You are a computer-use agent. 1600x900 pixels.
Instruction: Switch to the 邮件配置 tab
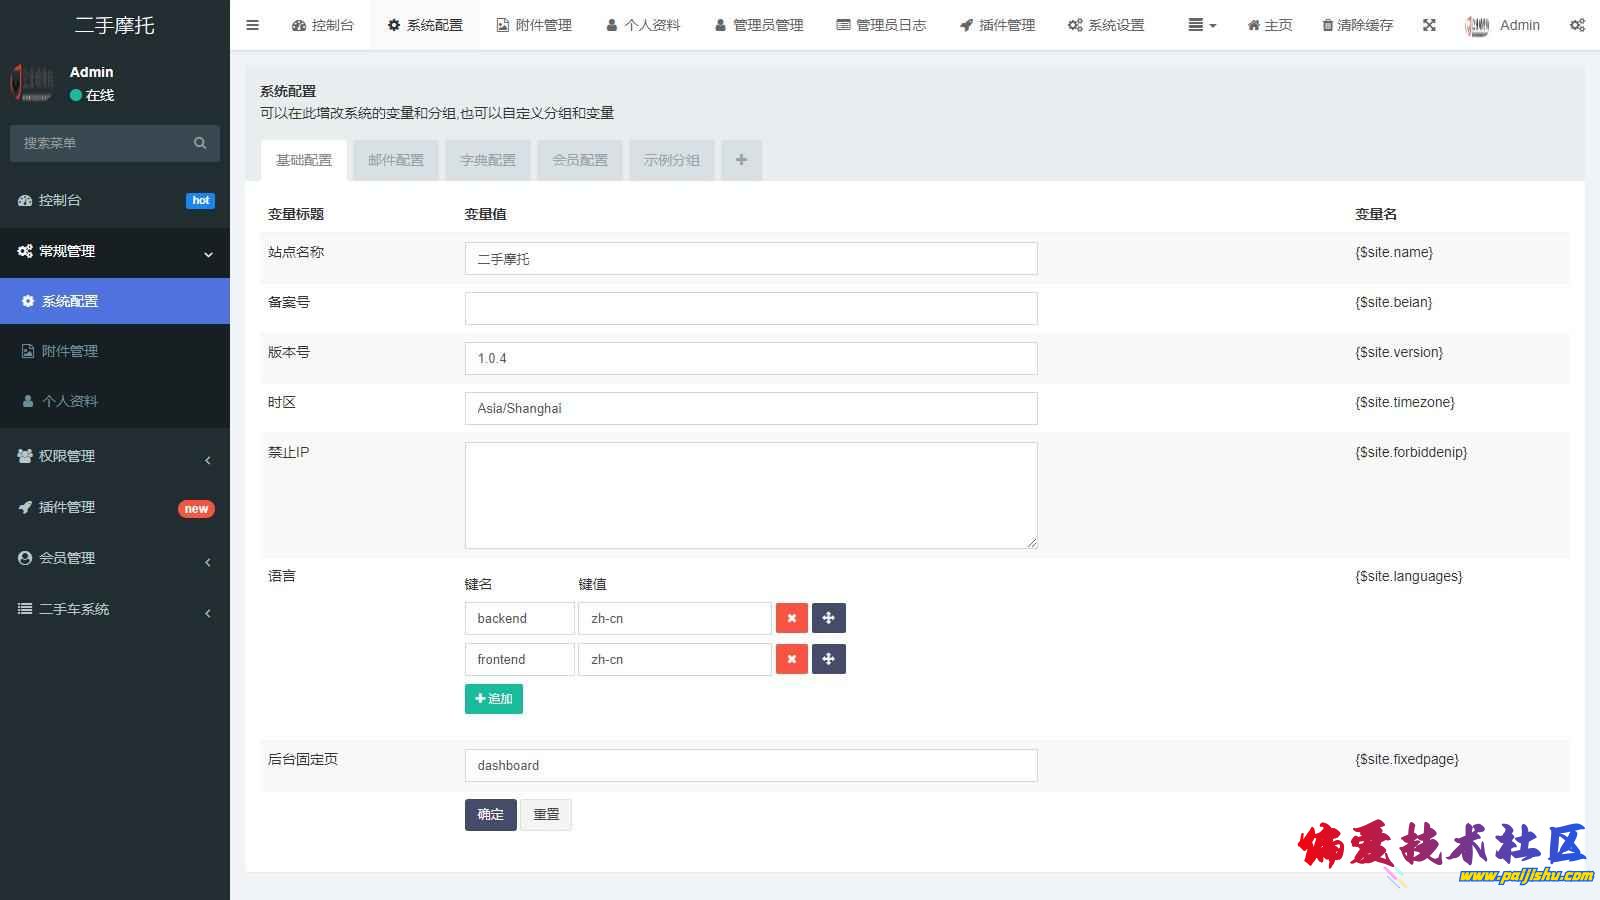[396, 160]
